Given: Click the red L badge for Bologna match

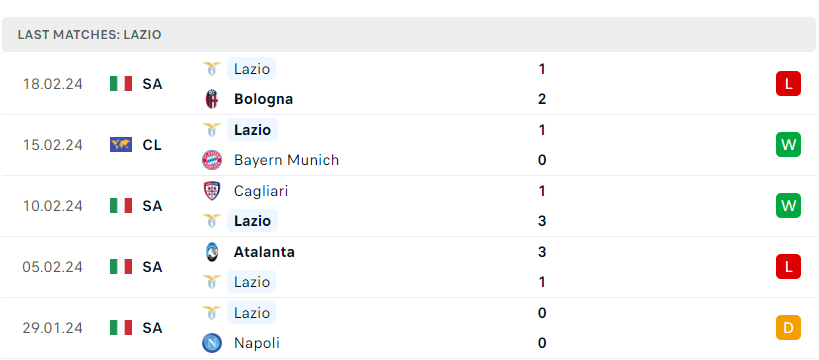Looking at the screenshot, I should (788, 84).
